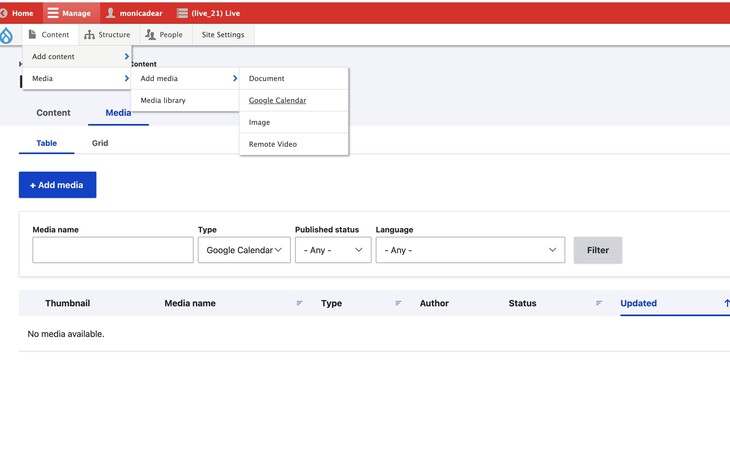Sort table by Type column icon
Image resolution: width=730 pixels, height=467 pixels.
398,303
